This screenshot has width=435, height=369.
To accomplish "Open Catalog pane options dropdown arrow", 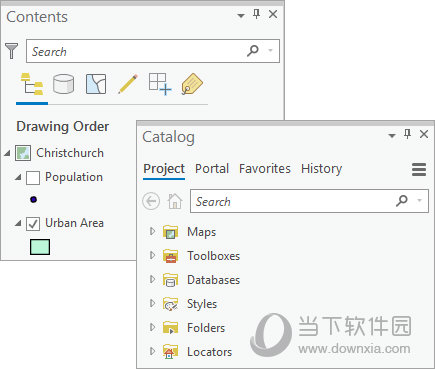I will [392, 135].
